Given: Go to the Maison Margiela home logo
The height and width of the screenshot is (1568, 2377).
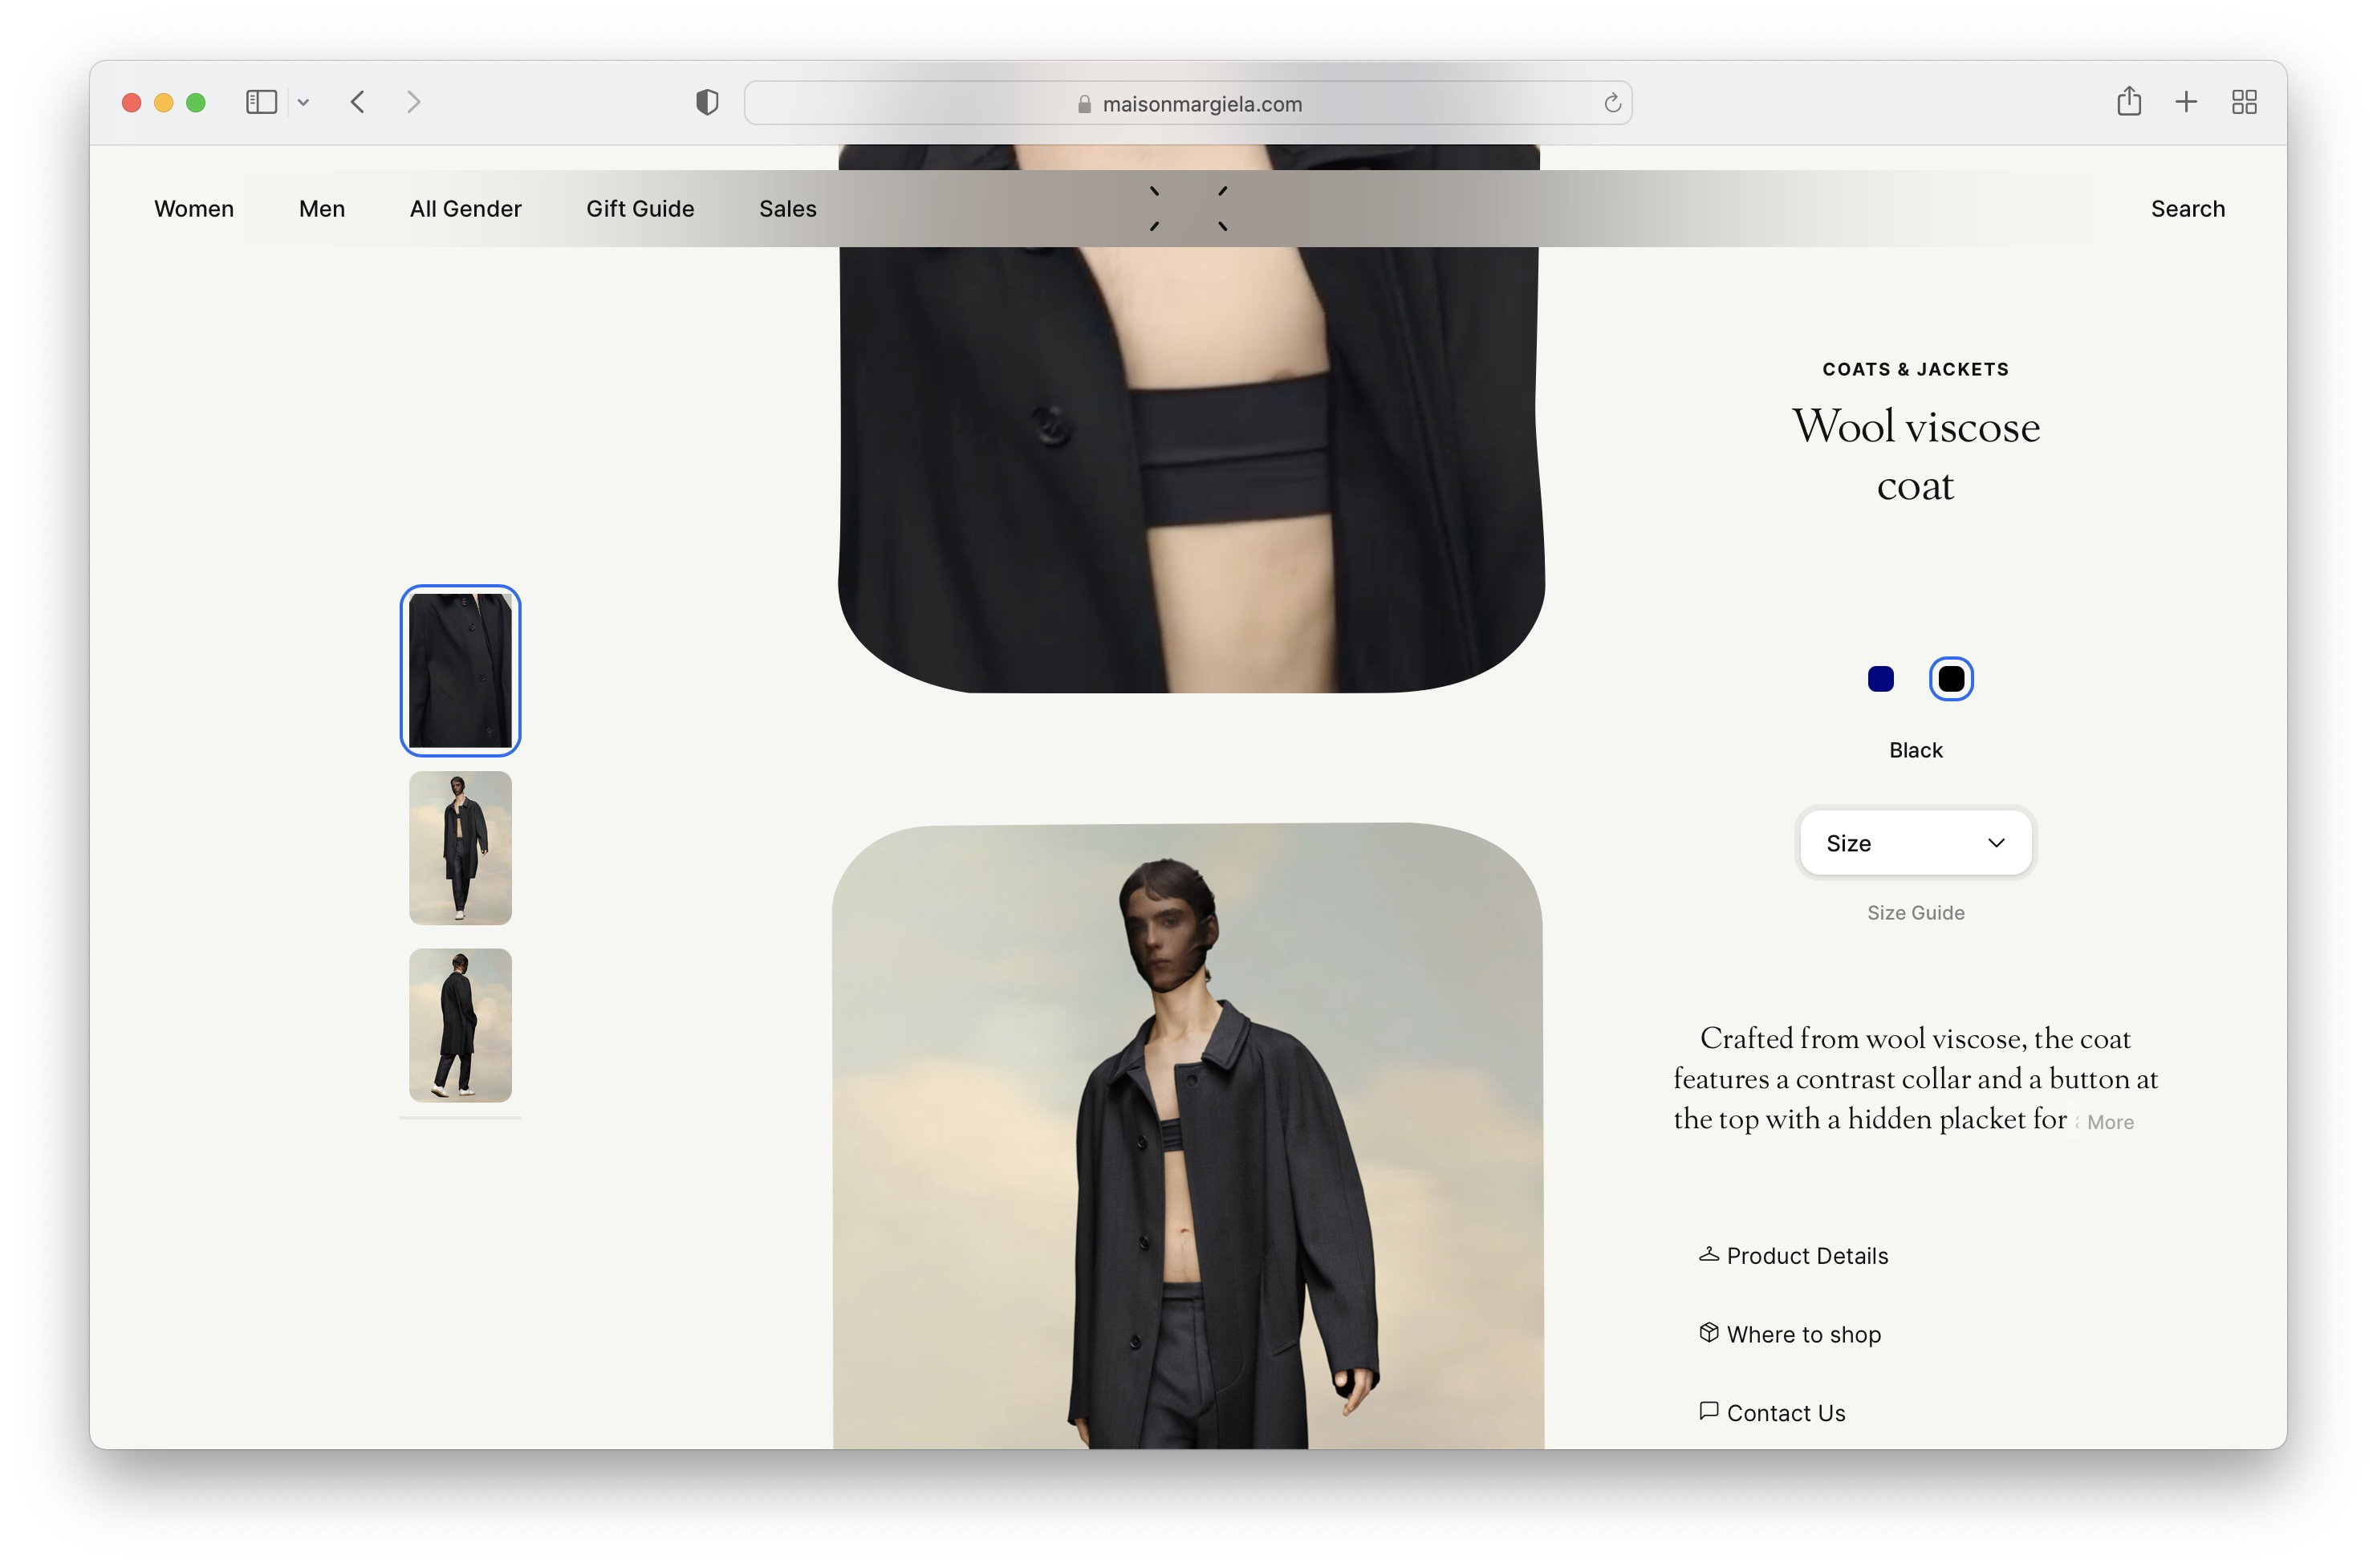Looking at the screenshot, I should coord(1188,208).
